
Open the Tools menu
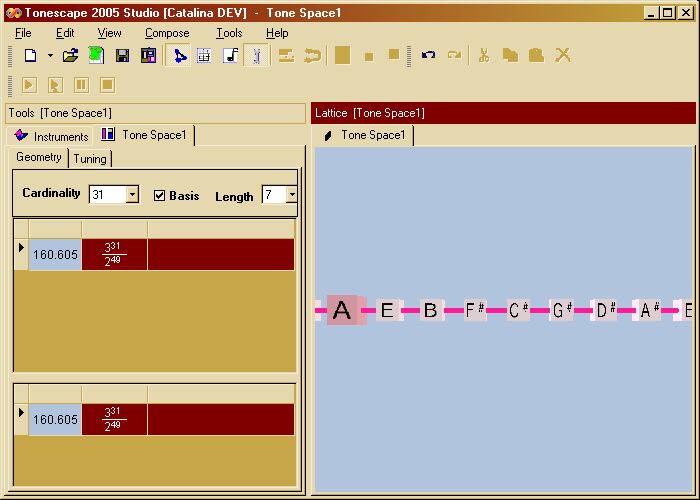pos(229,33)
